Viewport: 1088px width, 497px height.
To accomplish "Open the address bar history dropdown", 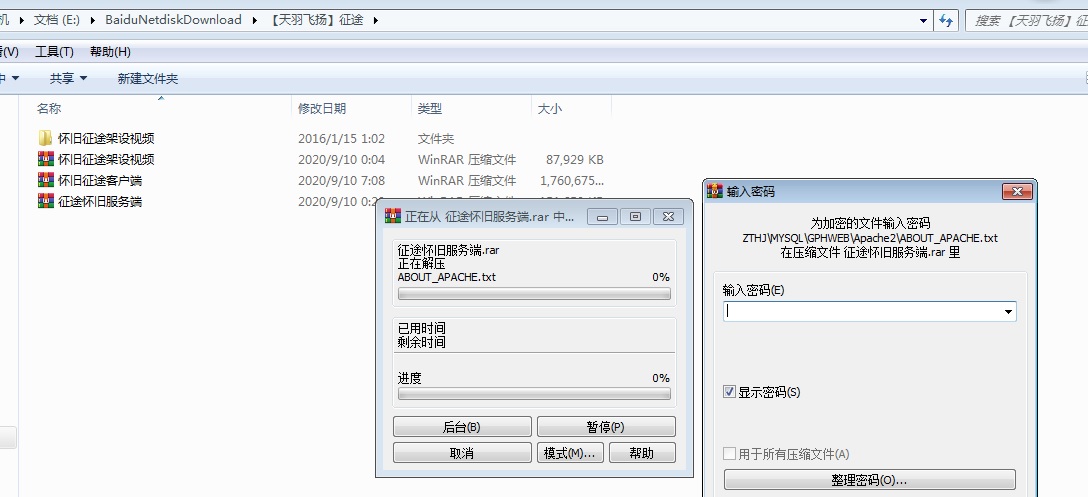I will pyautogui.click(x=923, y=21).
